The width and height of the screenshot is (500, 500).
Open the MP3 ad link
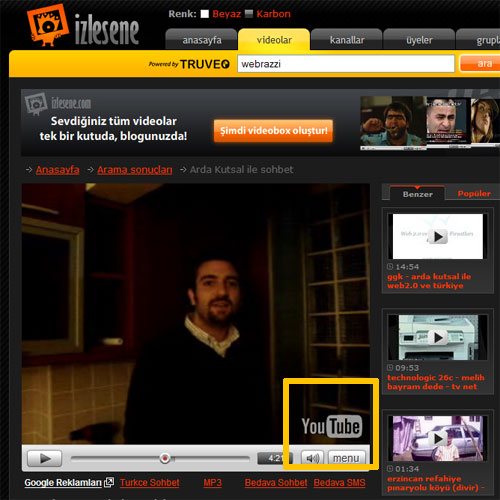[x=213, y=483]
